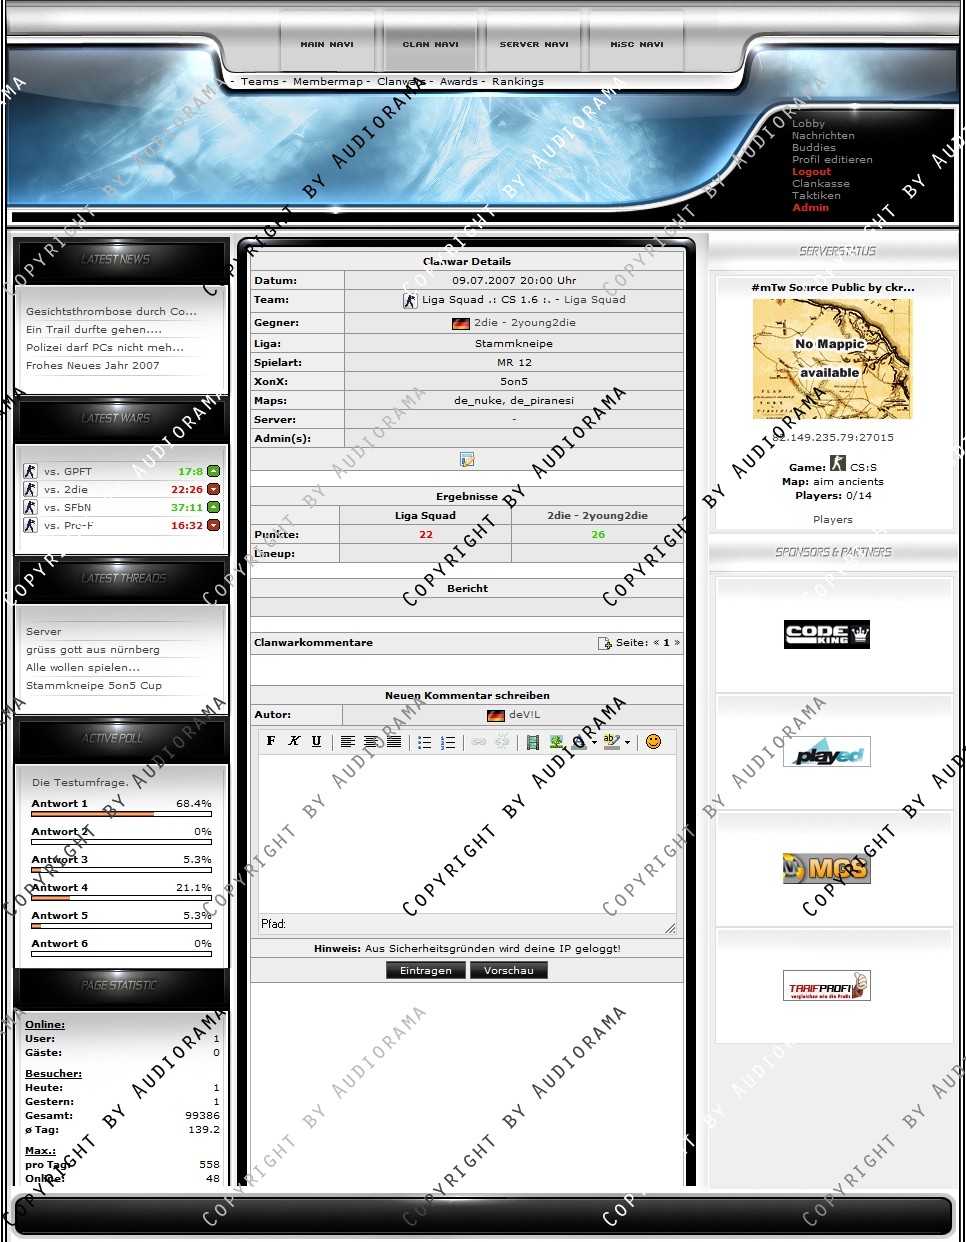Click the green win arrow for vs. SFbN
The height and width of the screenshot is (1242, 966).
tap(213, 507)
